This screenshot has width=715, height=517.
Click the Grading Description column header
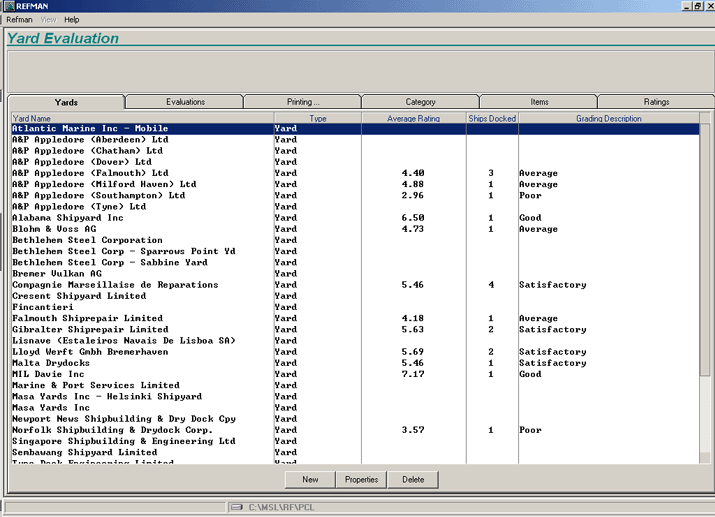click(608, 119)
